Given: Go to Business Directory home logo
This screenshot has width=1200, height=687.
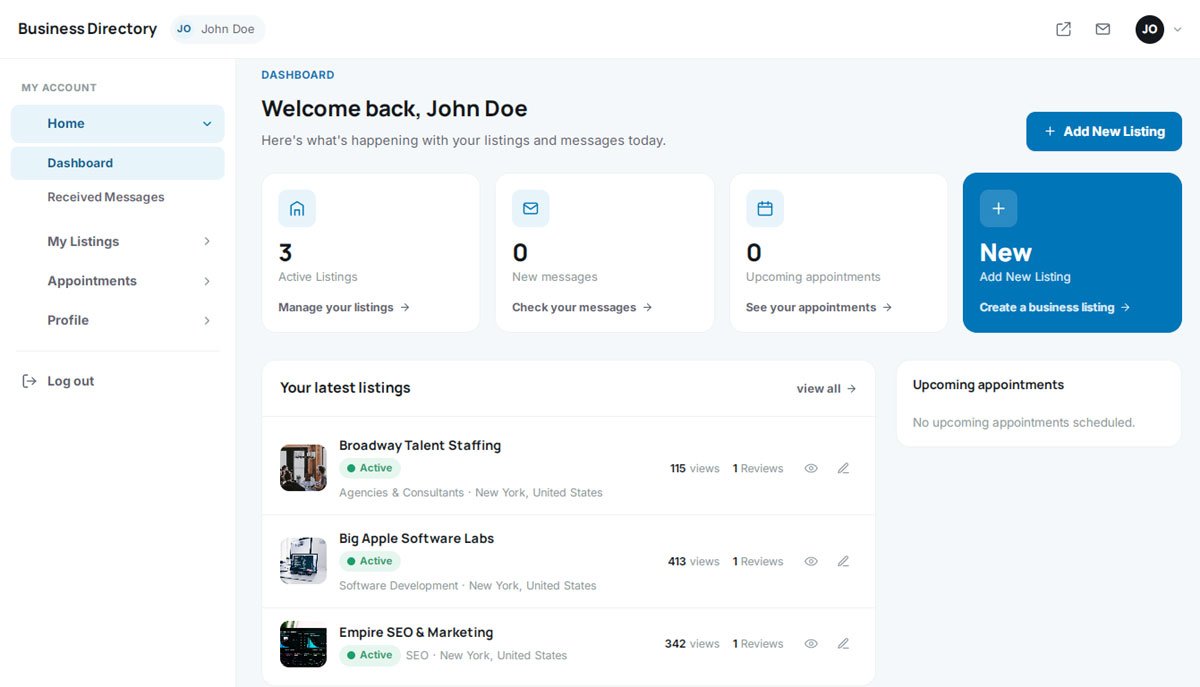Looking at the screenshot, I should tap(87, 29).
